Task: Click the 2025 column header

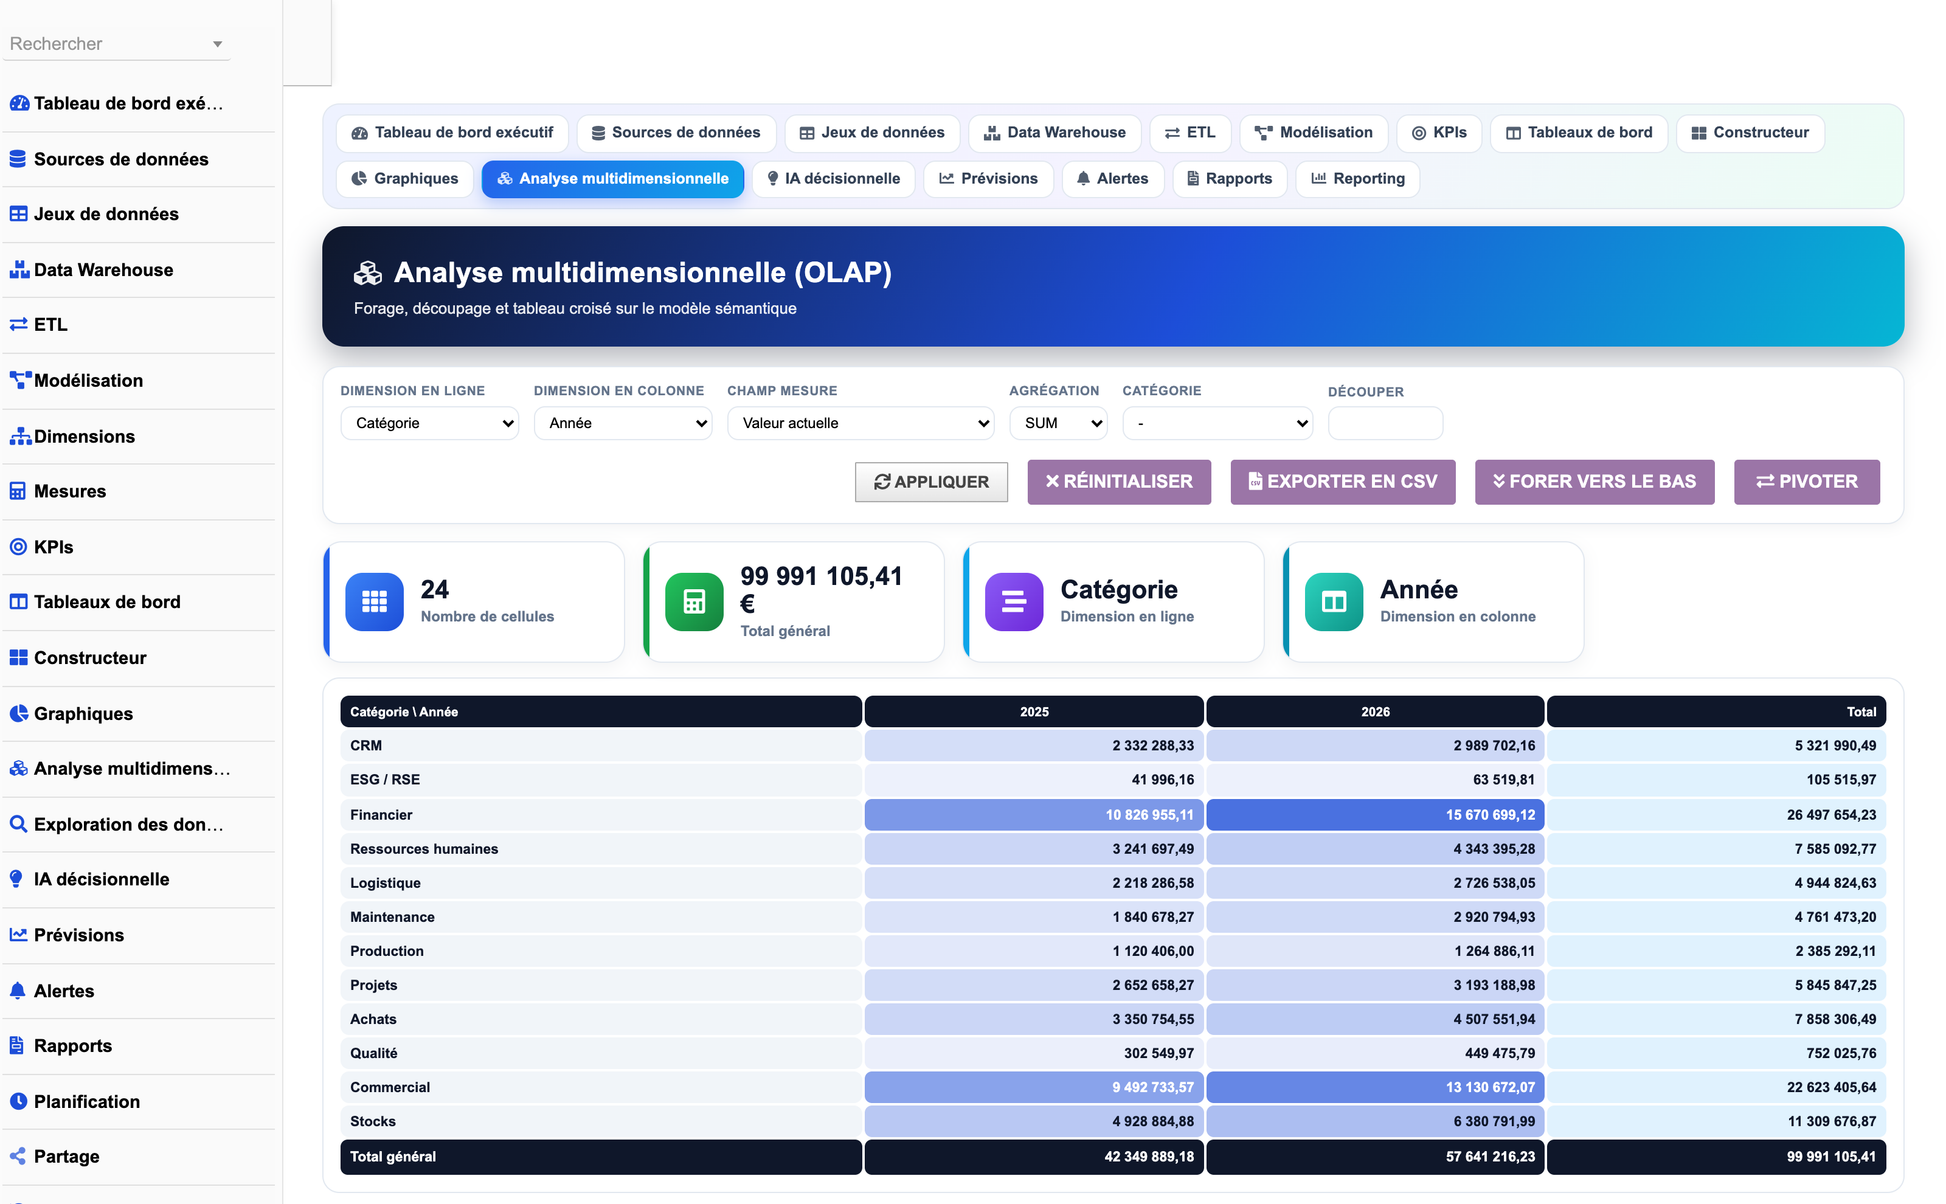Action: pyautogui.click(x=1034, y=711)
